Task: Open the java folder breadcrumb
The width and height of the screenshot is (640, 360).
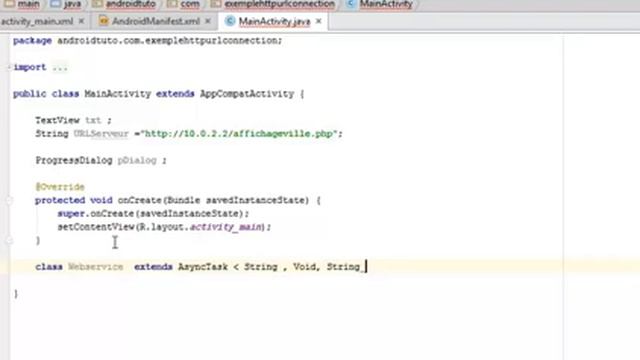Action: pos(66,4)
